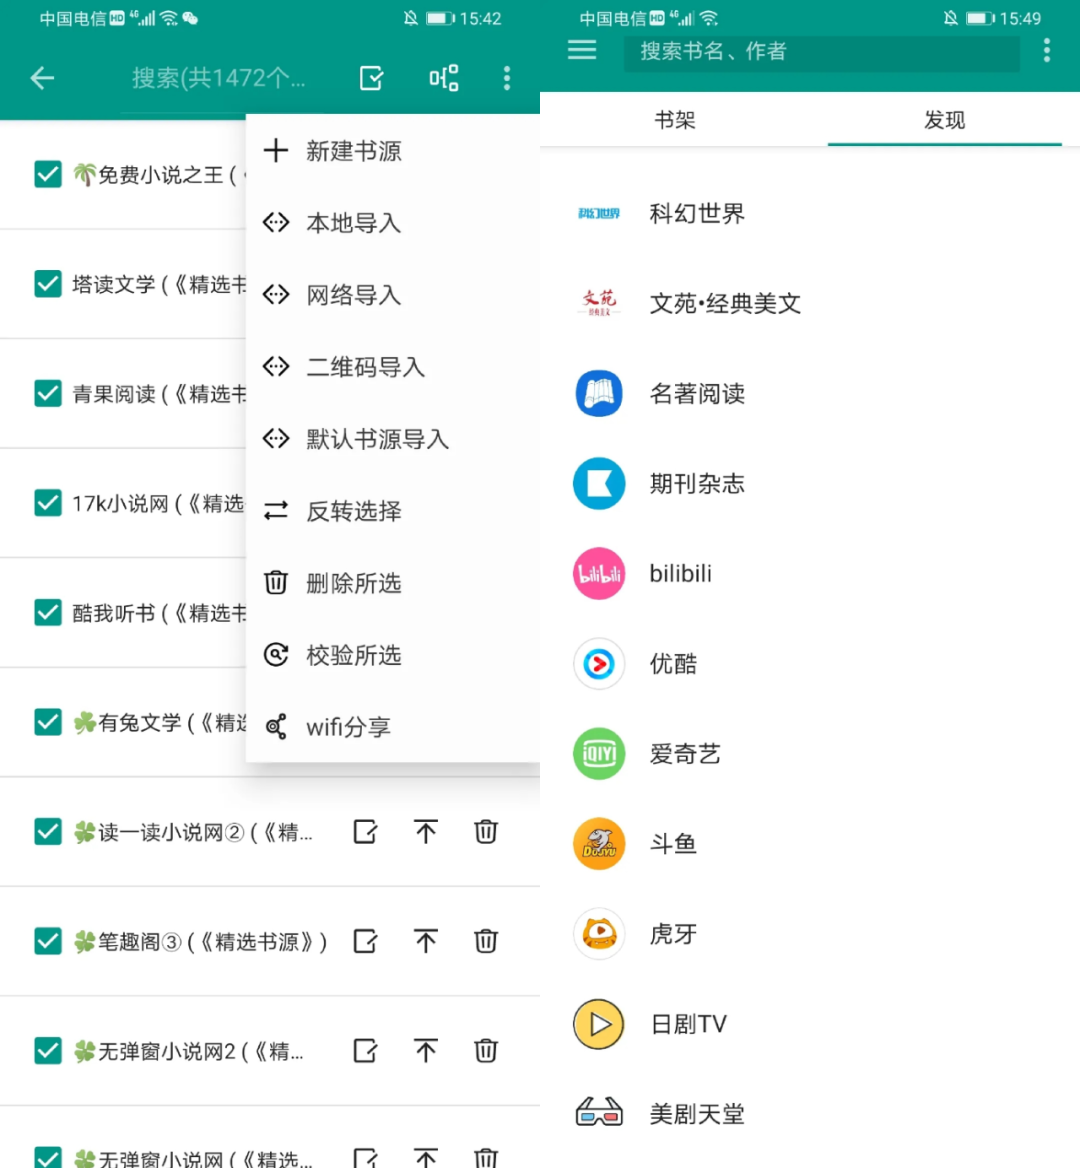This screenshot has width=1080, height=1168.
Task: Tap the pink bilibili icon
Action: 599,574
